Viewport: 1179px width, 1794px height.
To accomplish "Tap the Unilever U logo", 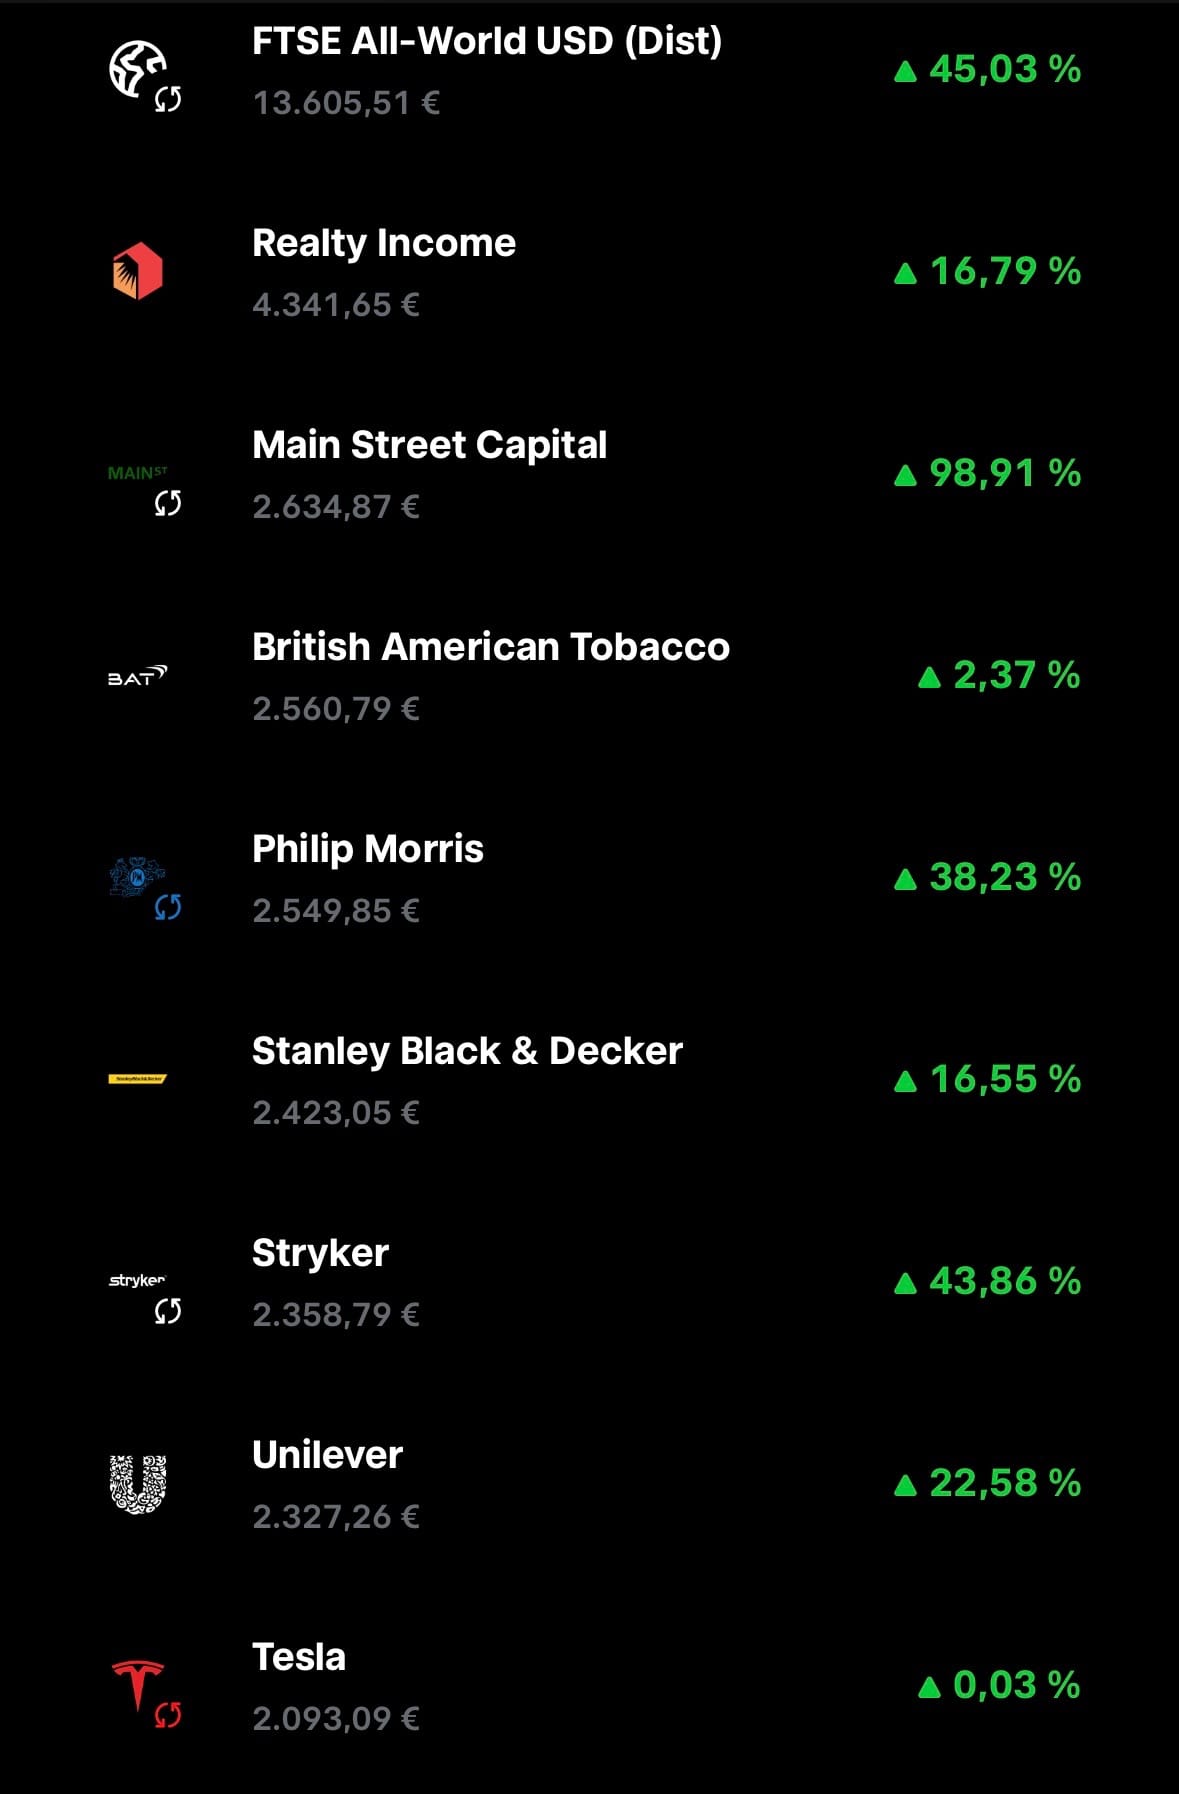I will (137, 1484).
